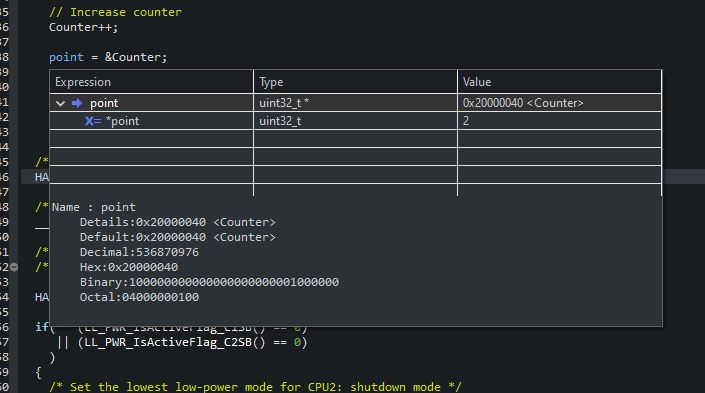Click the Details:0x20000040 <Counter> line

[178, 222]
